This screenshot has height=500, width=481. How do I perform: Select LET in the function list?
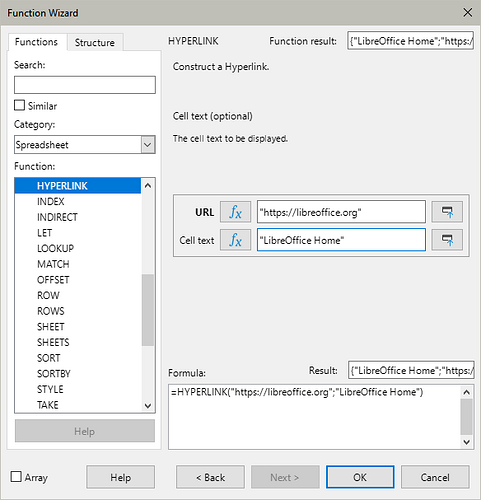(x=78, y=233)
